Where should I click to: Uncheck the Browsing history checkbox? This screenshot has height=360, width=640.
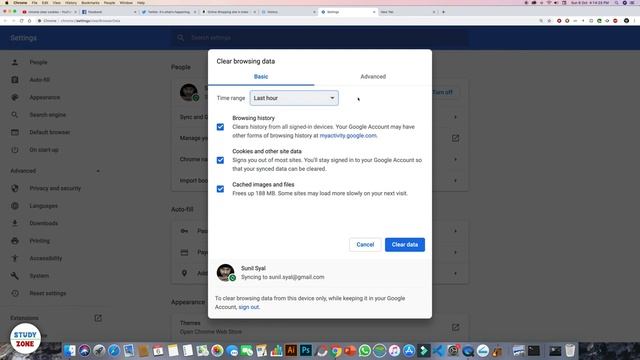coord(220,127)
